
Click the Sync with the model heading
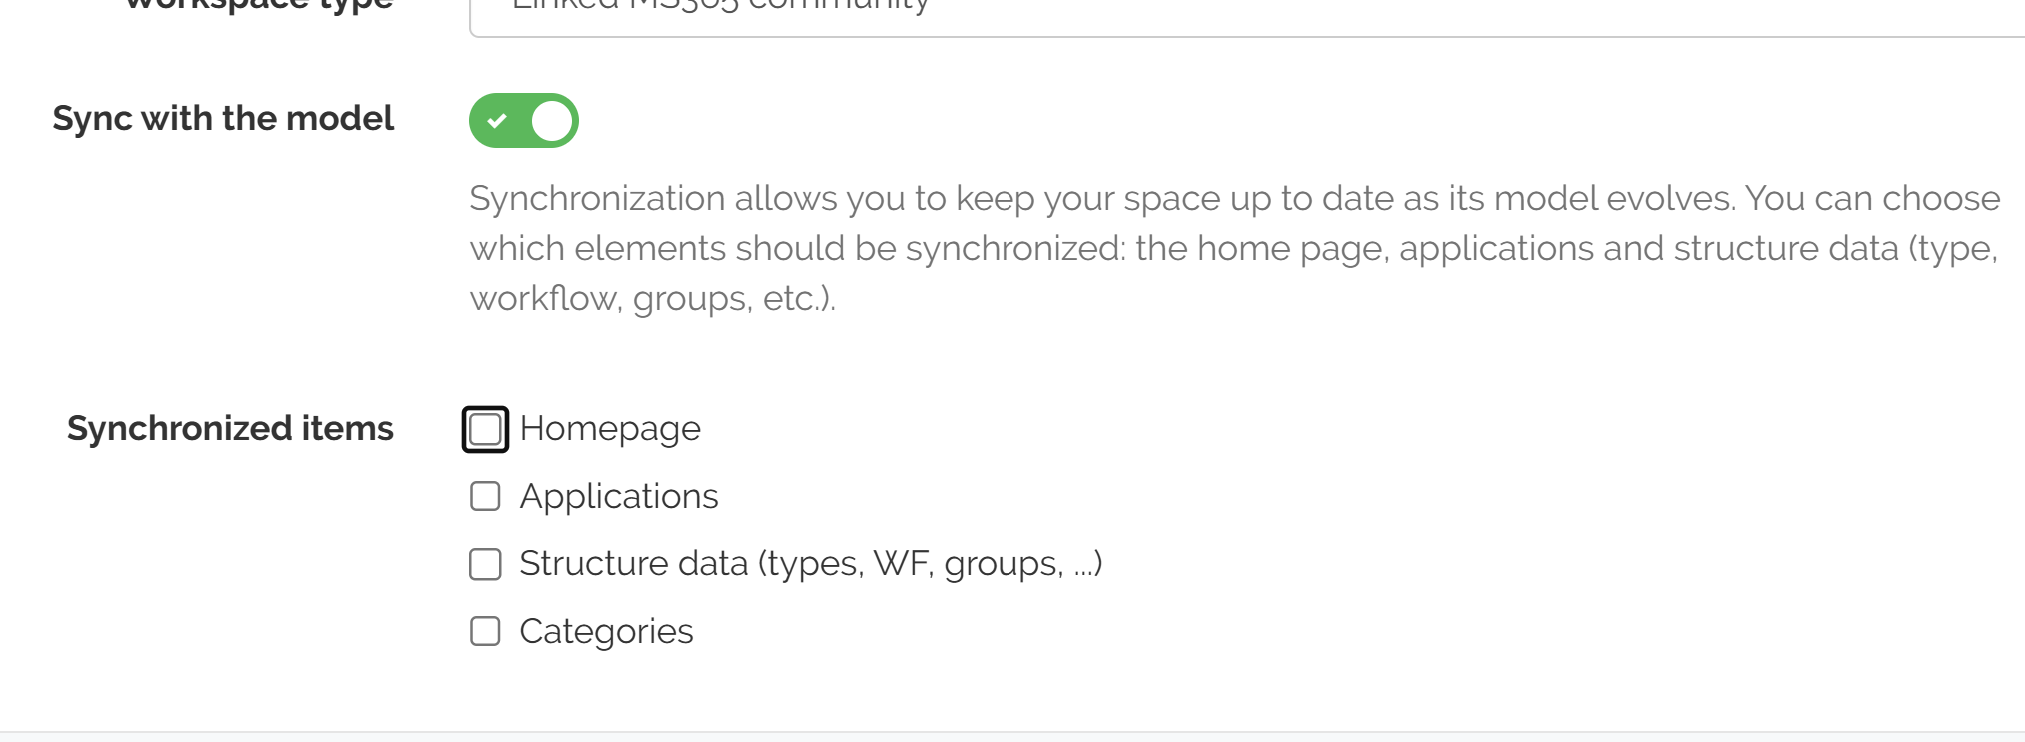[x=223, y=119]
